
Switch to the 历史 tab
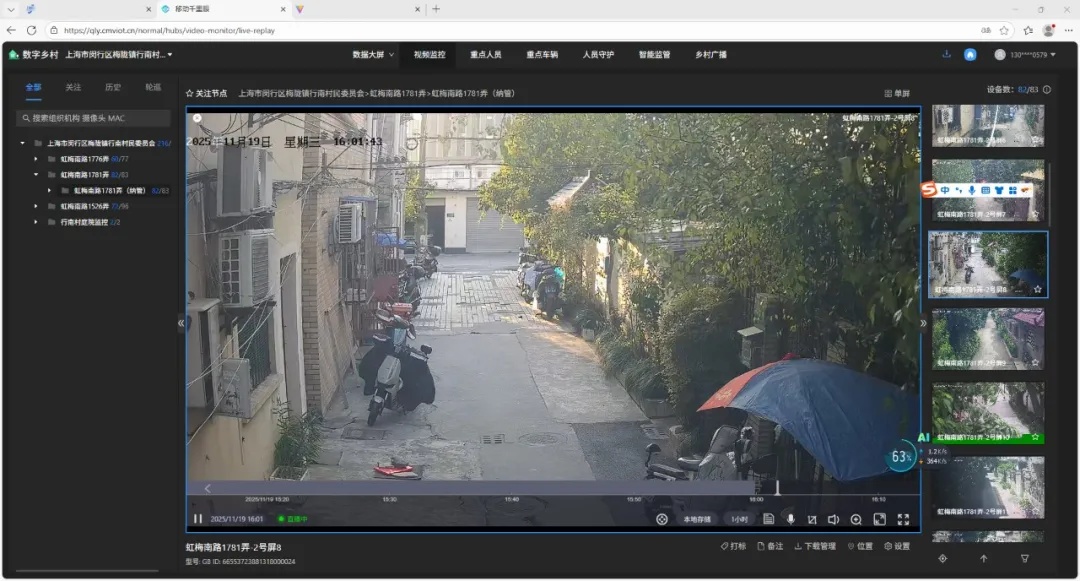(x=113, y=87)
